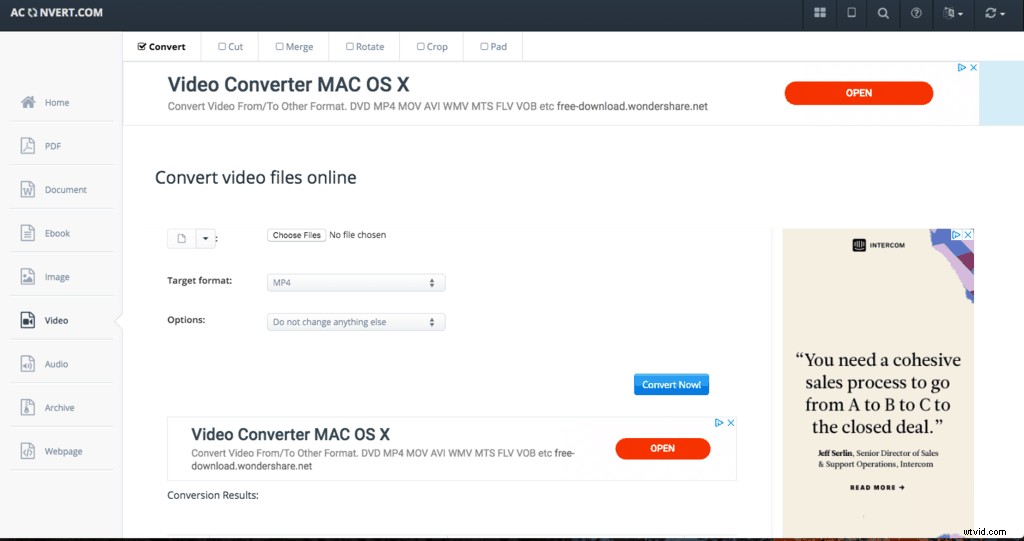
Task: Close the lower Video Converter ad X icon
Action: pyautogui.click(x=731, y=423)
